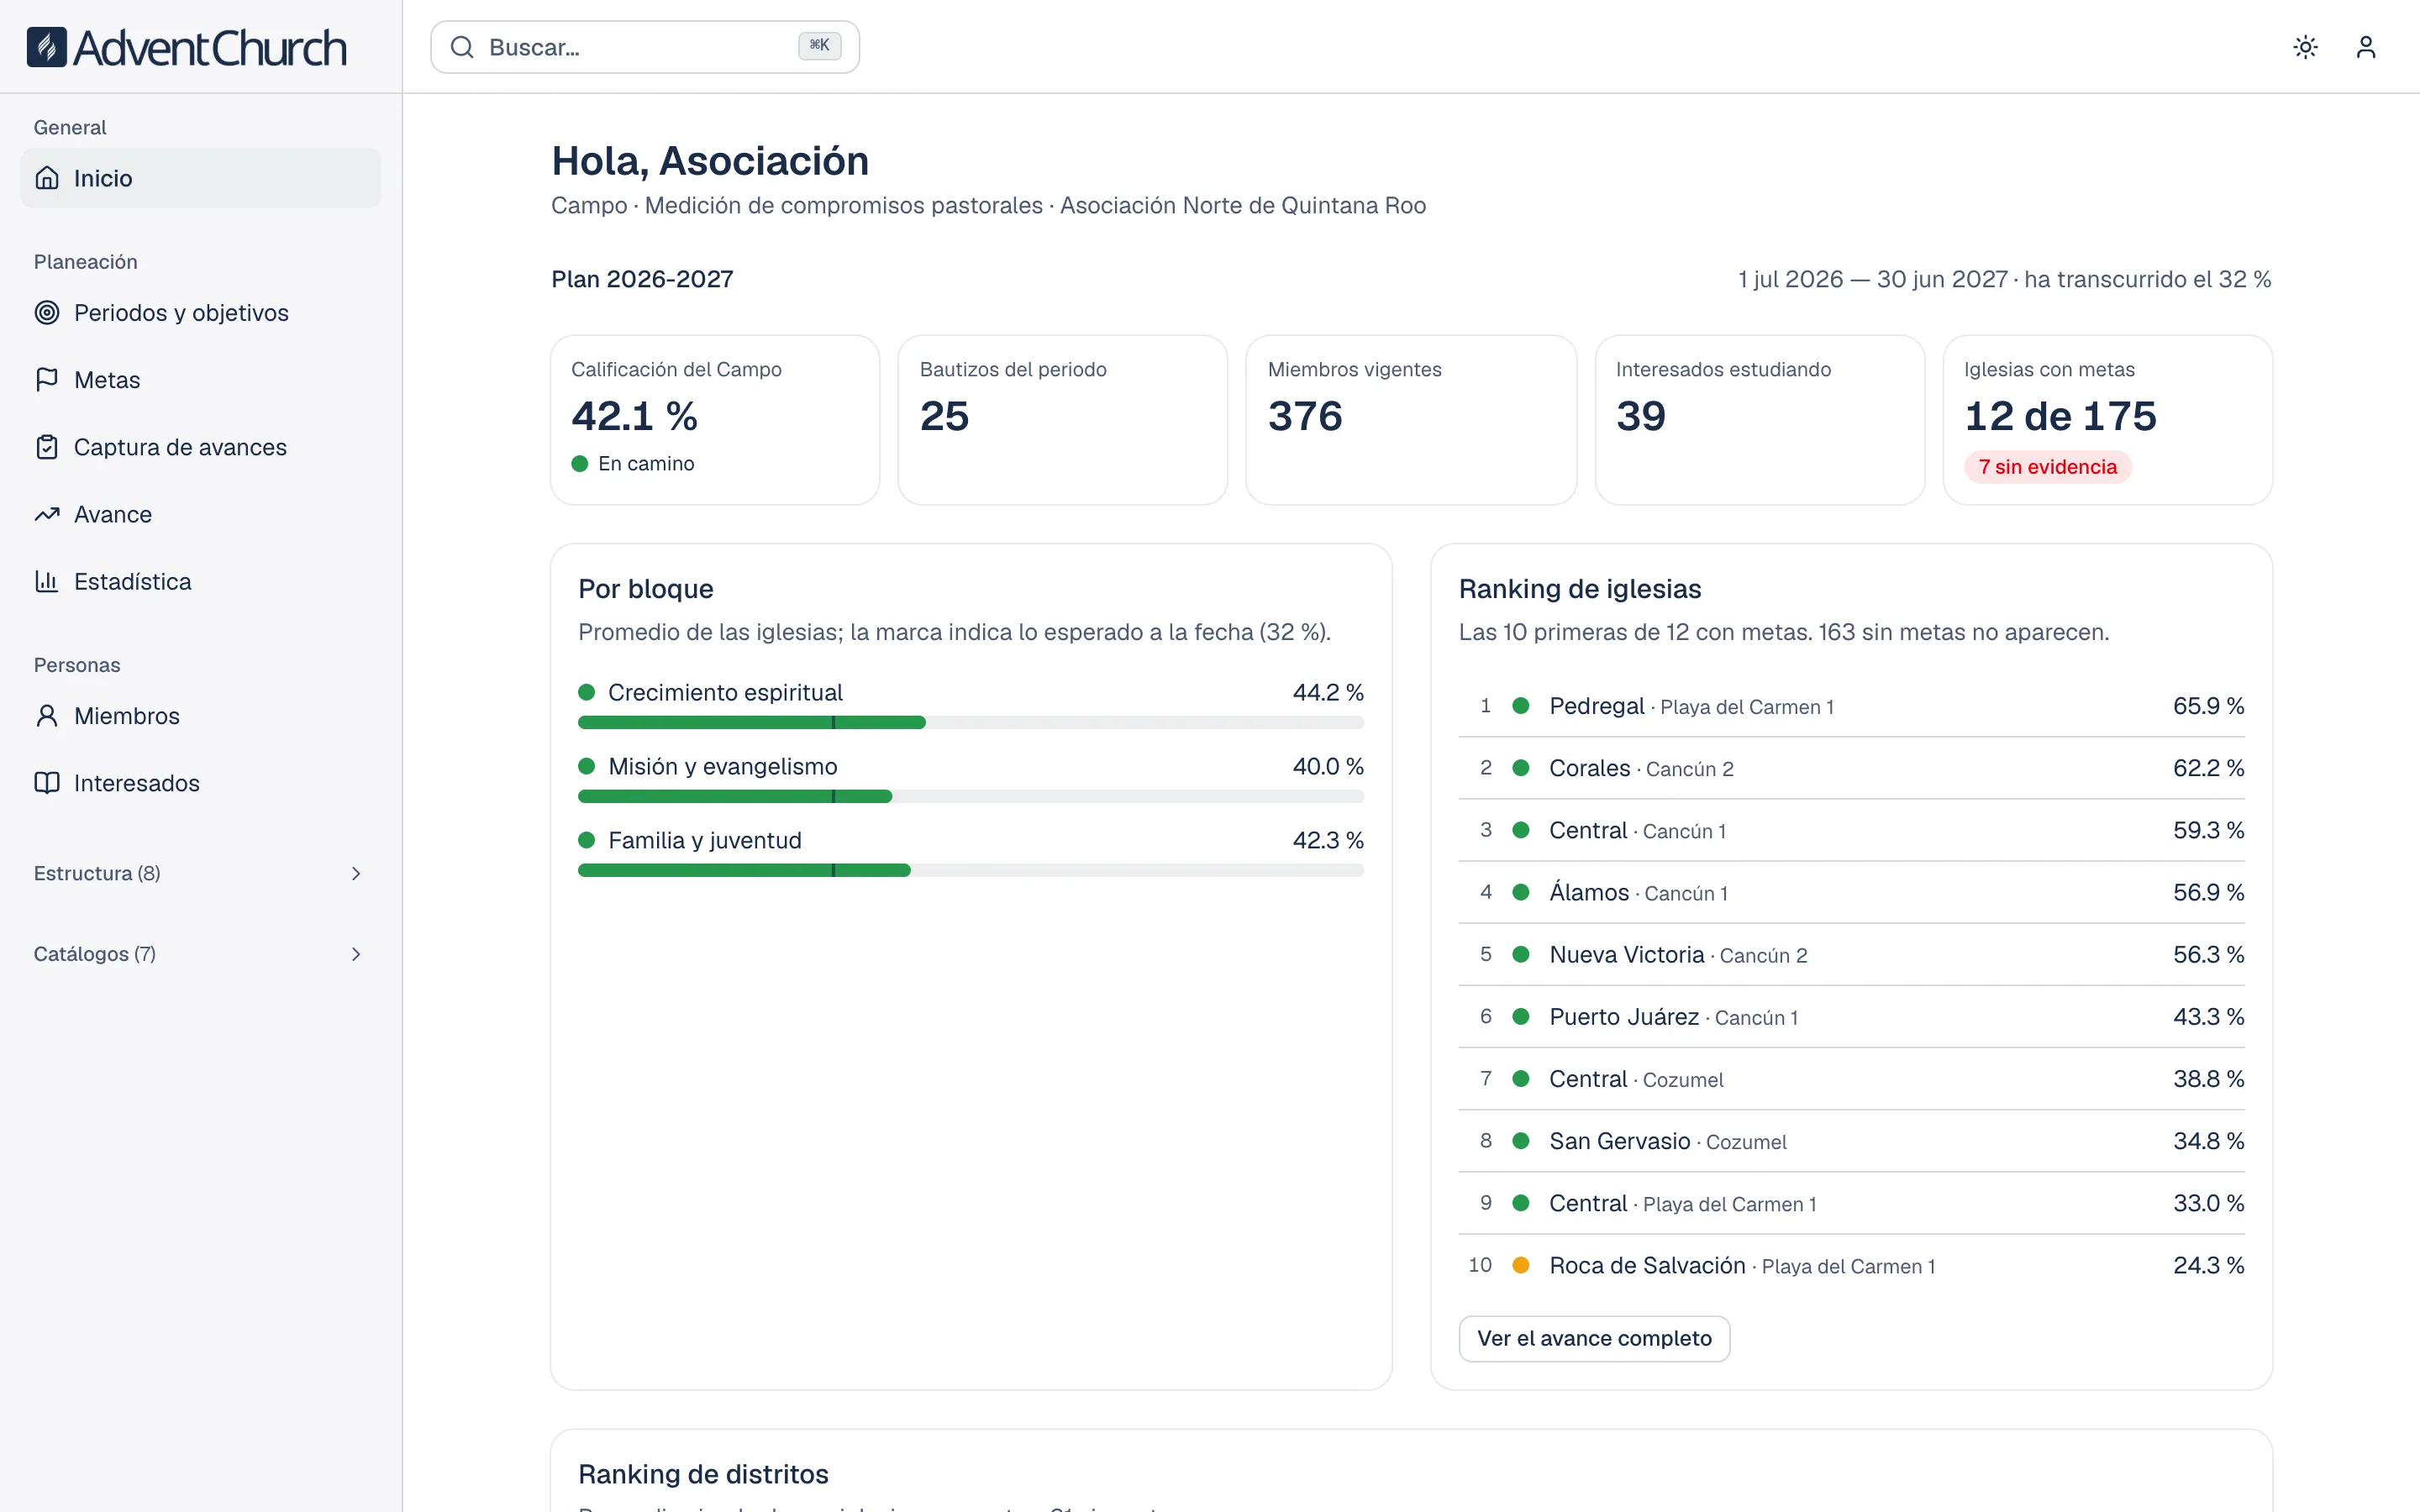
Task: Click the book icon beside Interesados
Action: pos(47,783)
